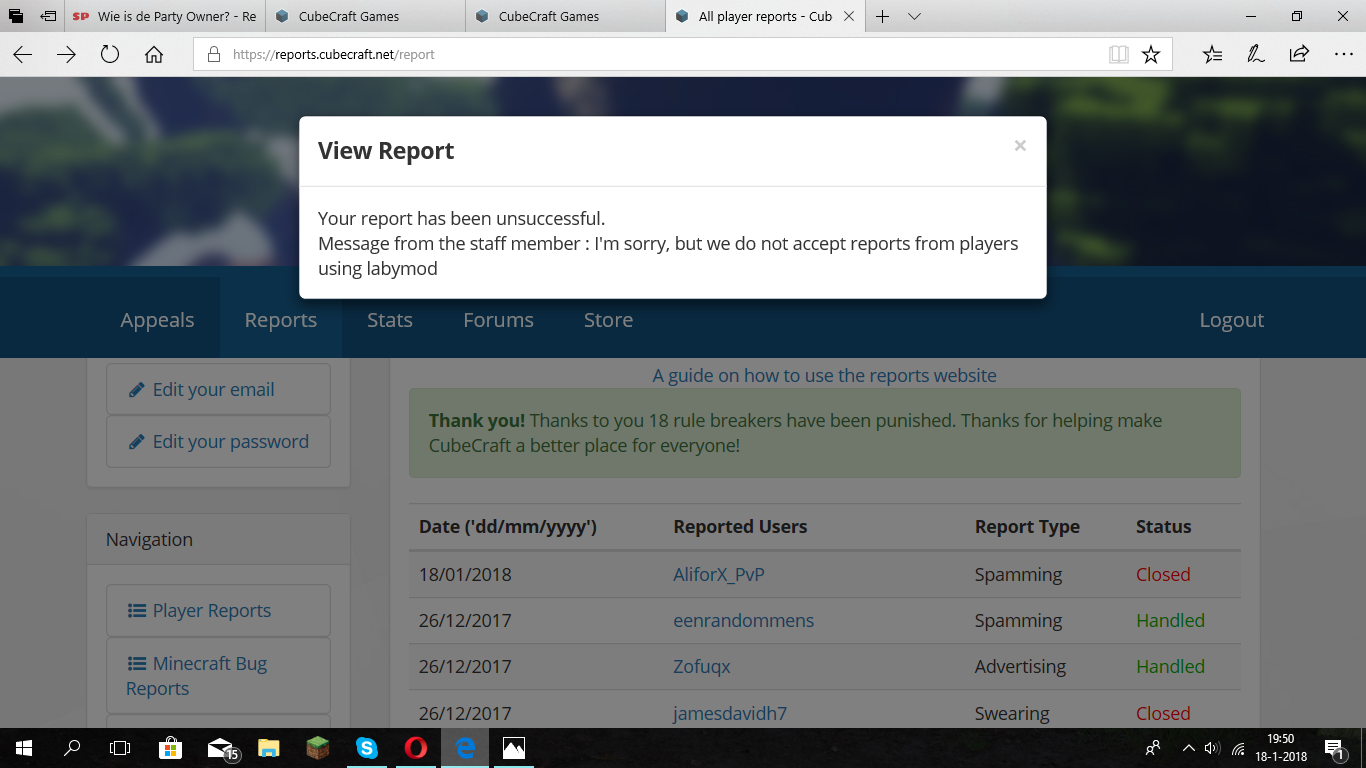Viewport: 1366px width, 768px height.
Task: Switch to the first CubeCraft Games tab
Action: point(365,16)
